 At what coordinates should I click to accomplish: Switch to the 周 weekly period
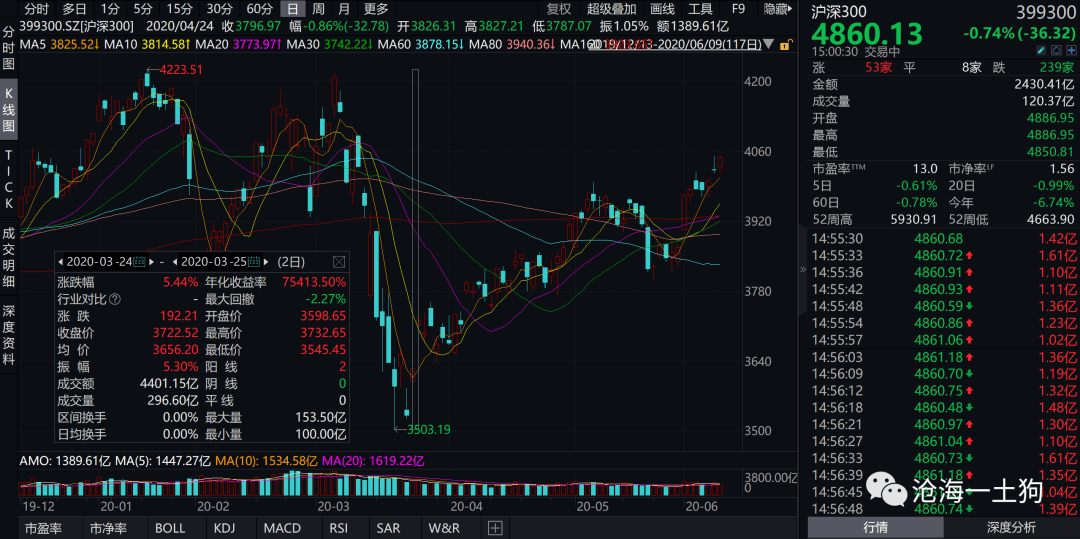click(x=318, y=9)
